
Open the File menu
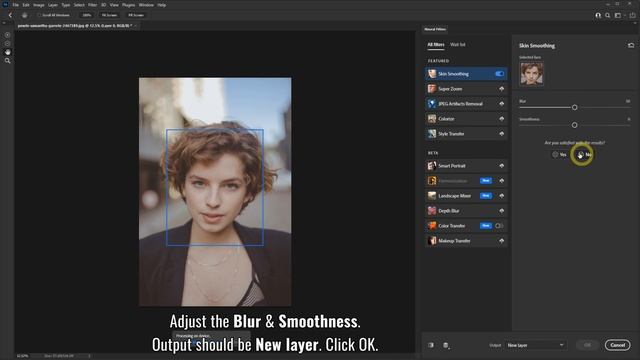tap(16, 5)
